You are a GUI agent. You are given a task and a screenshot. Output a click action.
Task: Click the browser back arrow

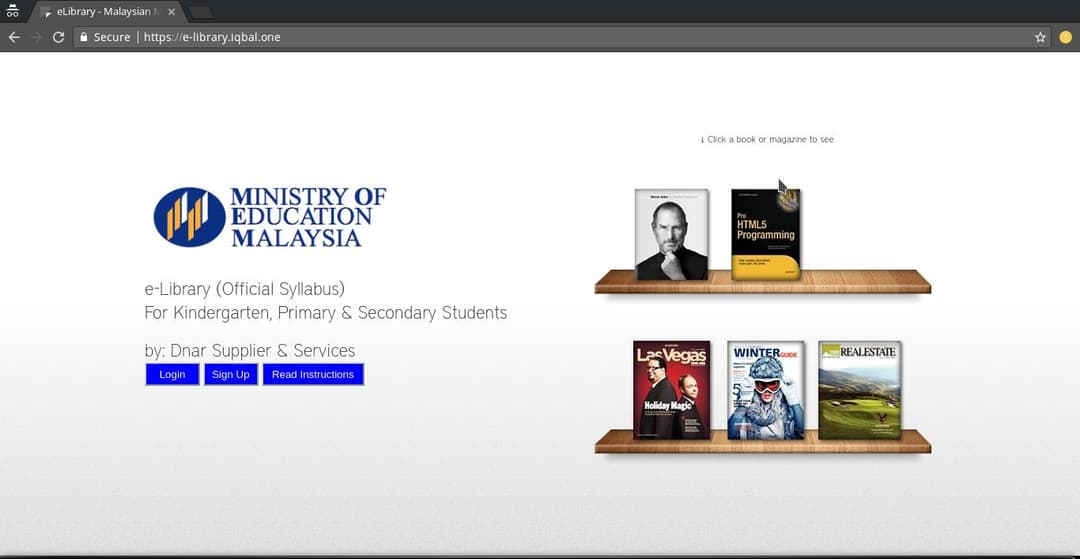pyautogui.click(x=14, y=37)
